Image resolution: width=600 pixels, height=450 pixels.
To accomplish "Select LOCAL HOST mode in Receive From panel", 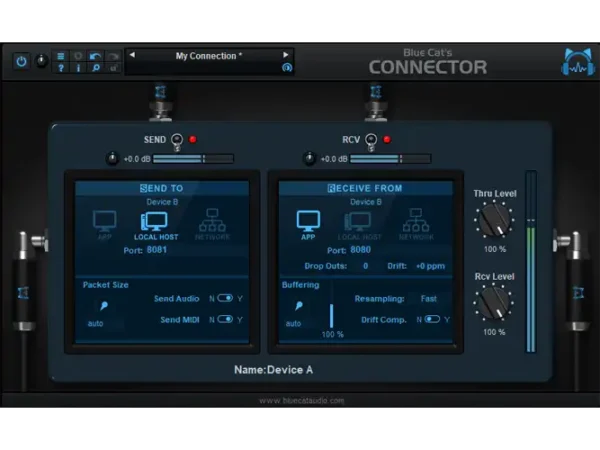I will coord(359,226).
